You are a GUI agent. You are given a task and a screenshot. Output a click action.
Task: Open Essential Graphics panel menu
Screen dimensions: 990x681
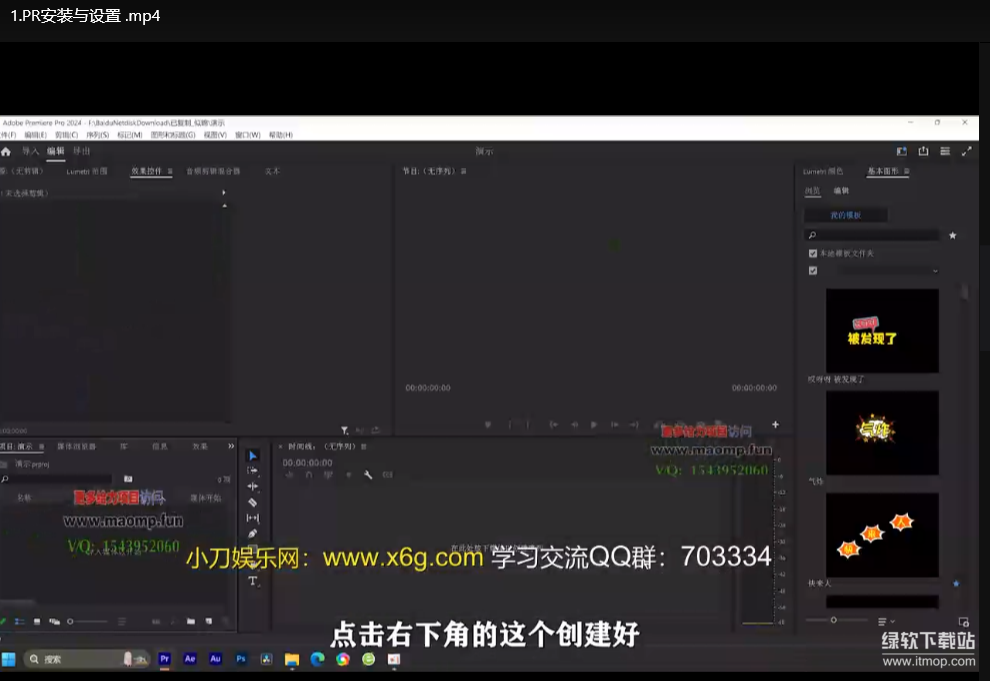click(x=907, y=171)
